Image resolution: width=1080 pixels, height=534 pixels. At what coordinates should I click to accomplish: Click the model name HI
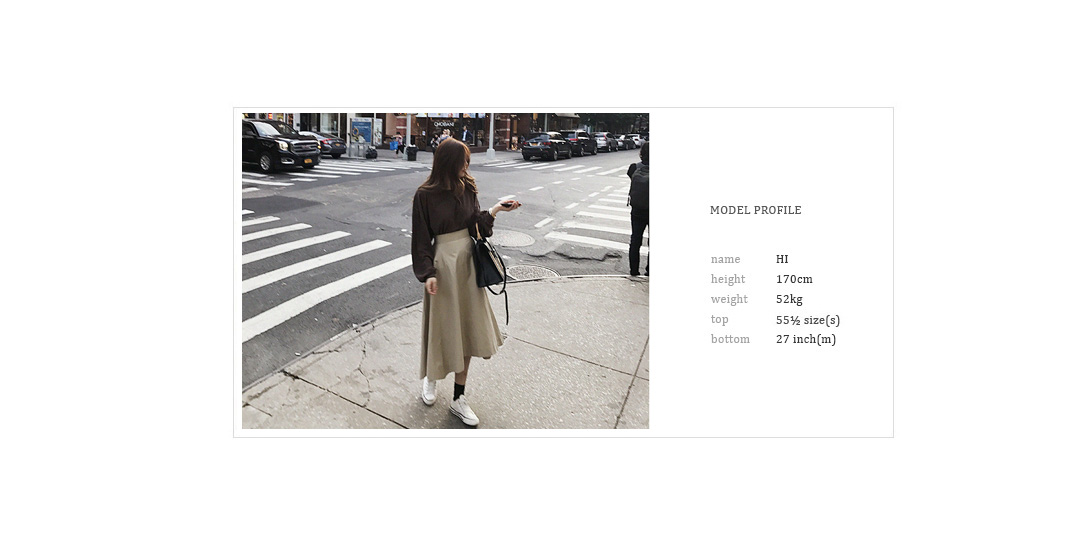782,259
